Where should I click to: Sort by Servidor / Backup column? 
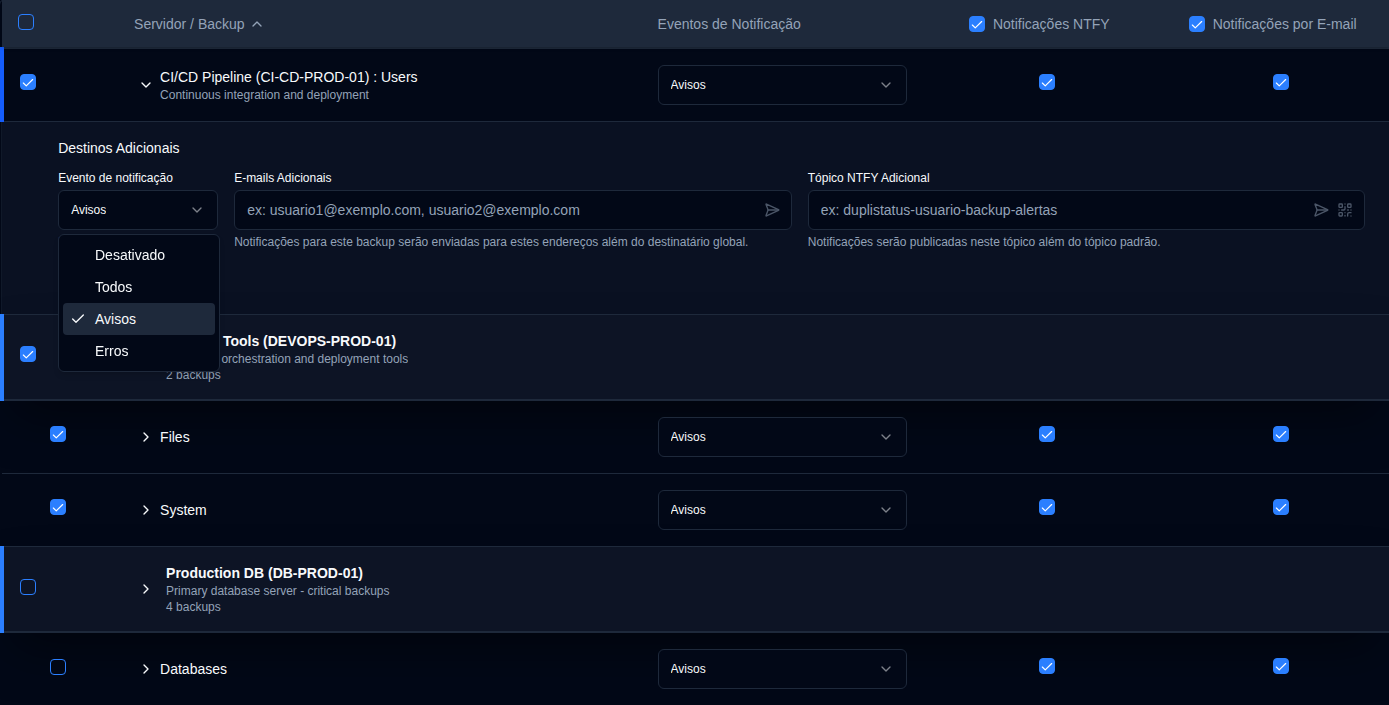click(x=198, y=24)
